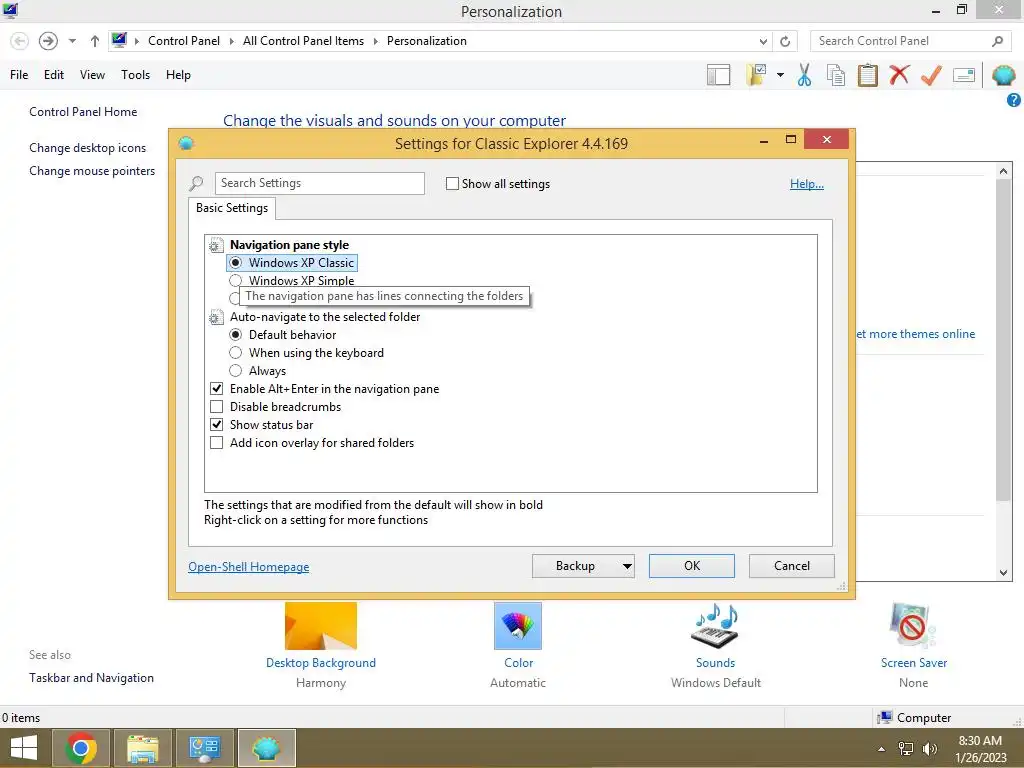This screenshot has width=1024, height=768.
Task: Expand breadcrumb arrow after All Control Panel Items
Action: click(376, 41)
